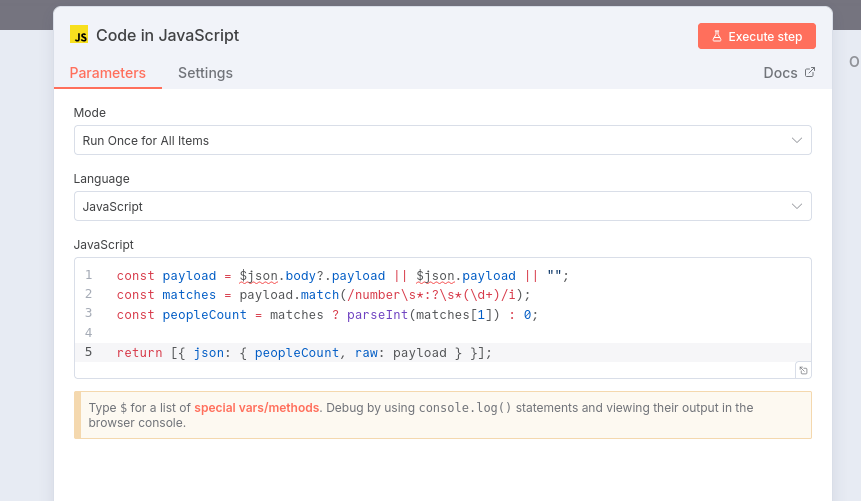Click the Mode dropdown chevron arrow

[797, 140]
